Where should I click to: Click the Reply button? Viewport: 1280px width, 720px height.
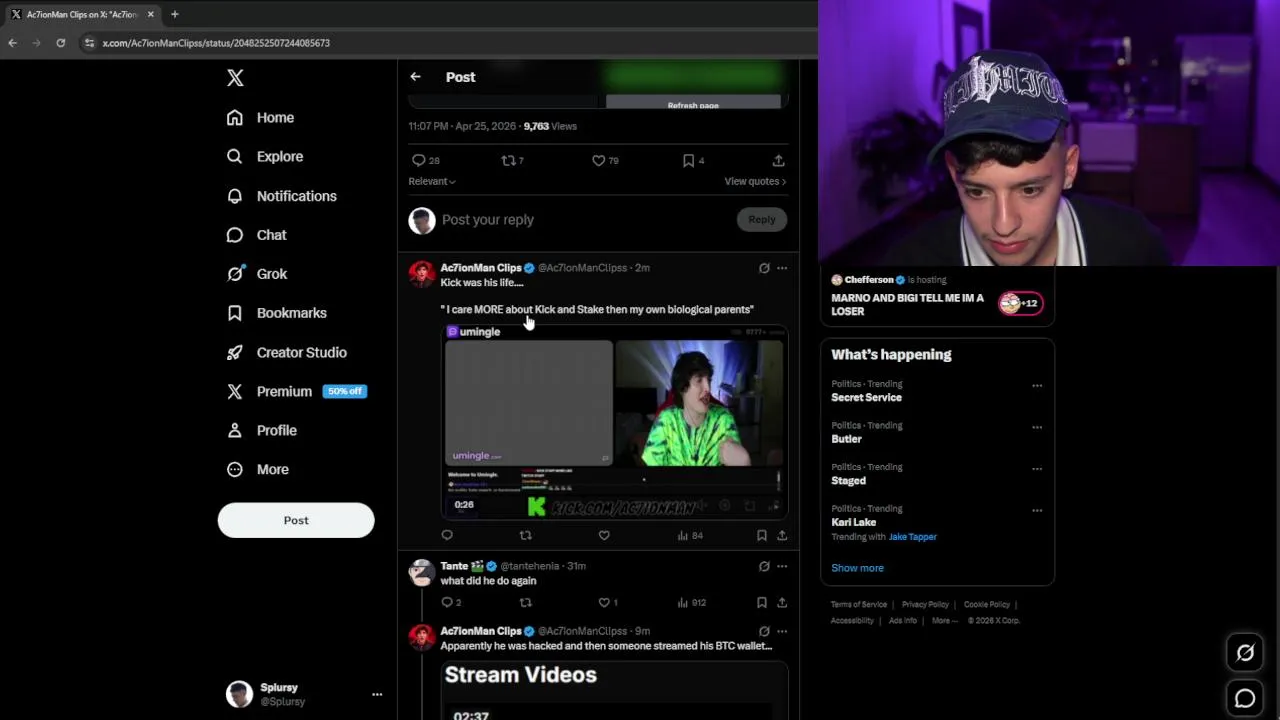[x=762, y=220]
